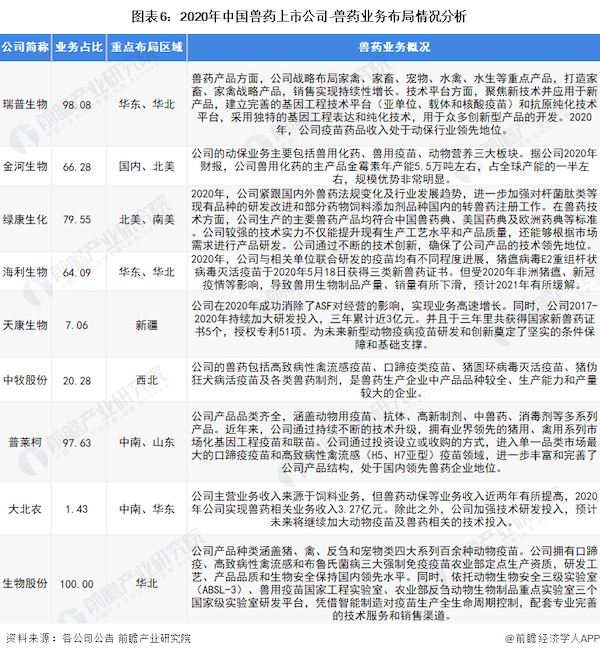Screen dimensions: 600x655
Task: Click the 海利生物 description about 猪瘟病毒E2
Action: (394, 272)
